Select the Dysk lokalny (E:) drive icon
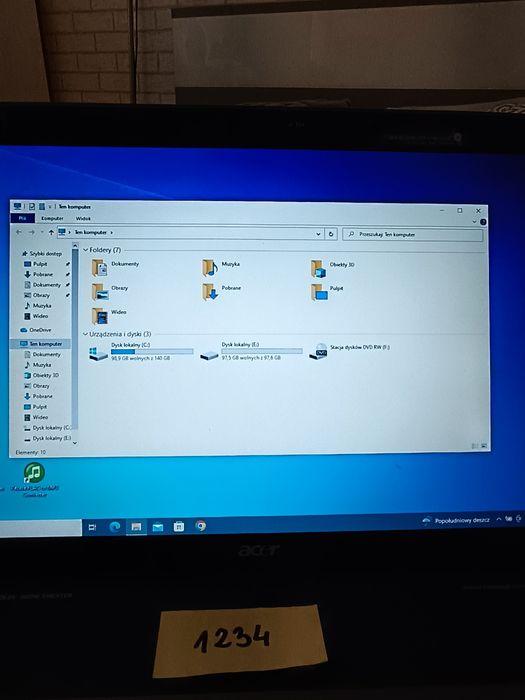Image resolution: width=525 pixels, height=700 pixels. [208, 355]
